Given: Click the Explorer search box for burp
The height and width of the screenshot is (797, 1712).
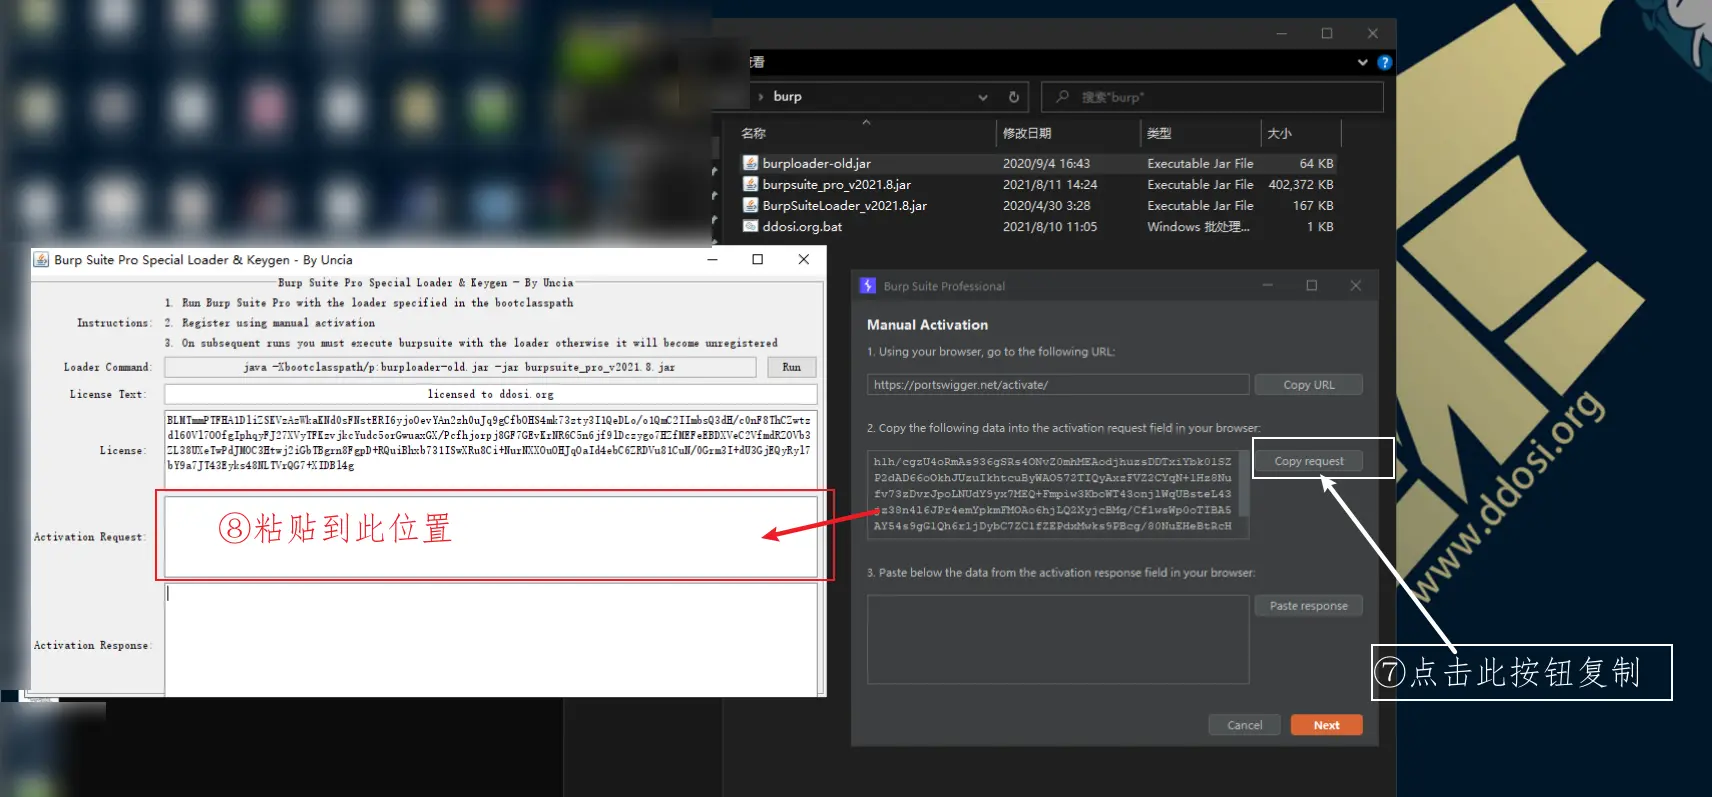Looking at the screenshot, I should click(1212, 97).
